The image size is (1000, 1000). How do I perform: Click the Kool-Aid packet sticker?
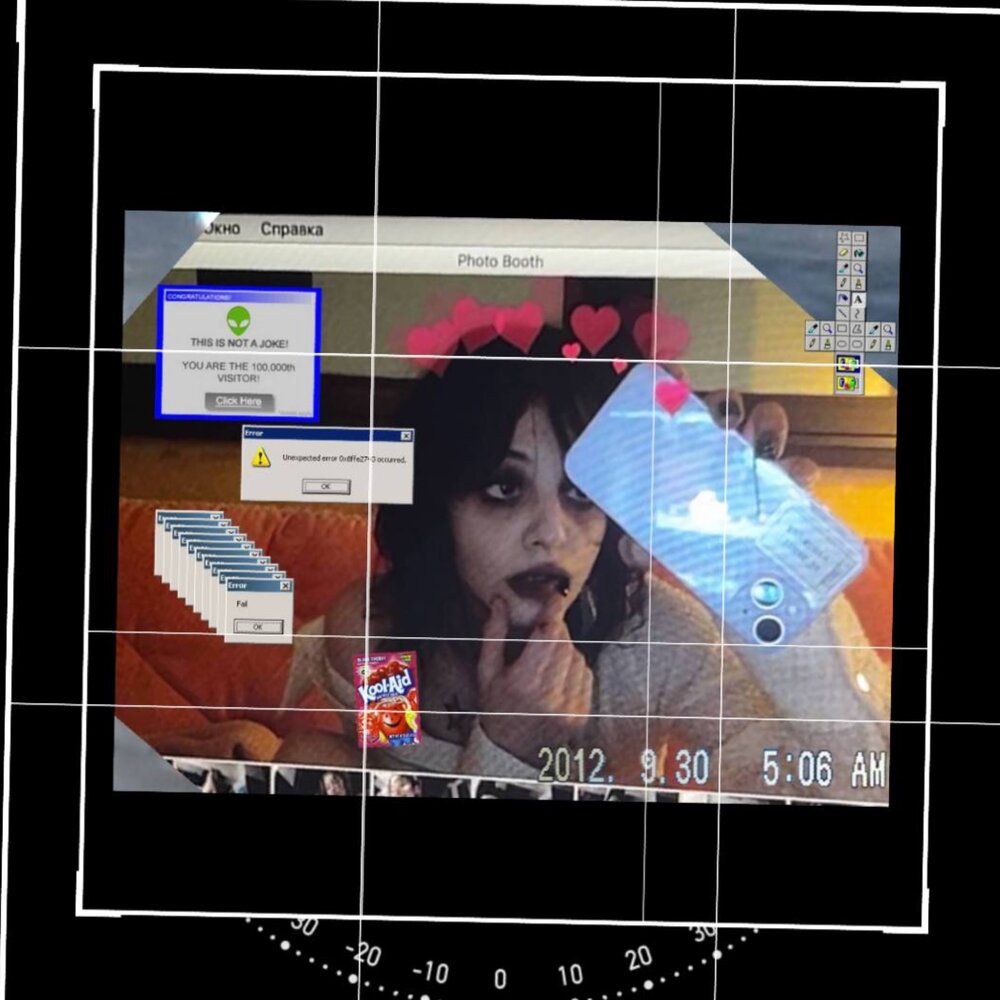pos(388,699)
